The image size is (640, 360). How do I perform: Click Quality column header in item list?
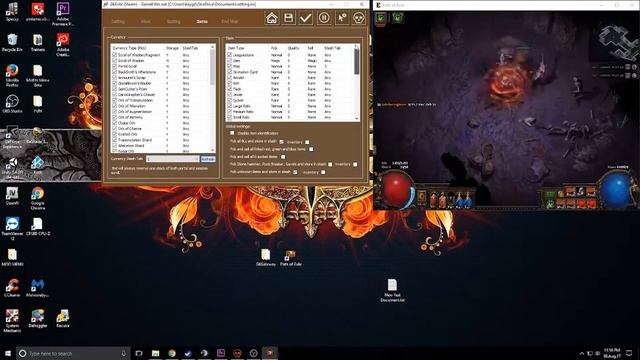click(293, 48)
